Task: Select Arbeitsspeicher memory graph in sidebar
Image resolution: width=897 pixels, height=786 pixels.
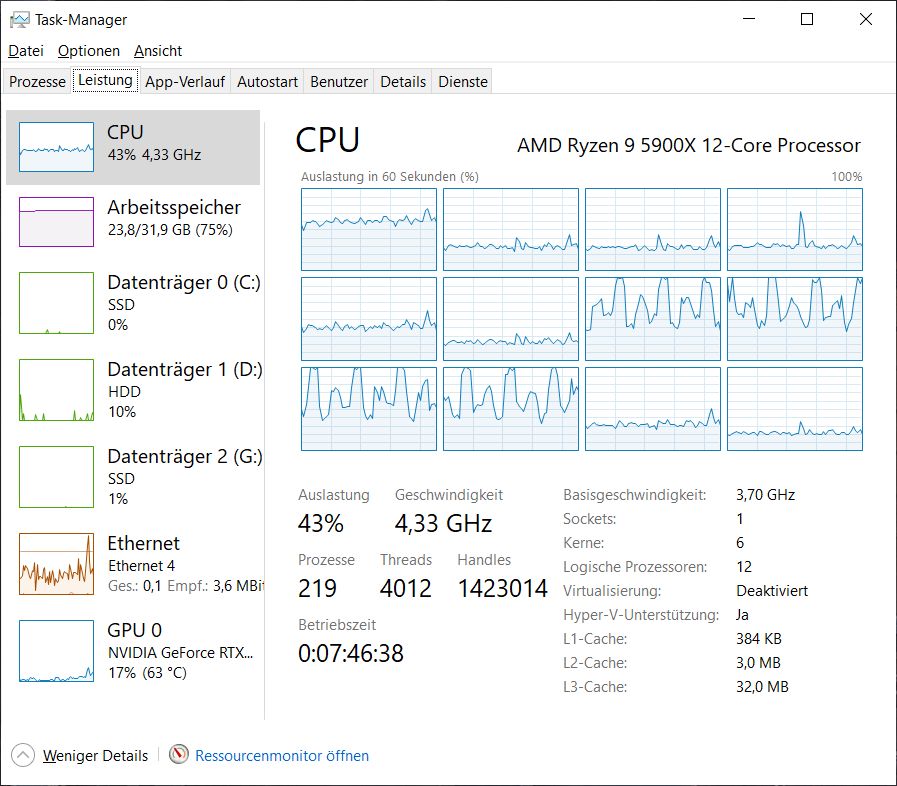Action: 56,221
